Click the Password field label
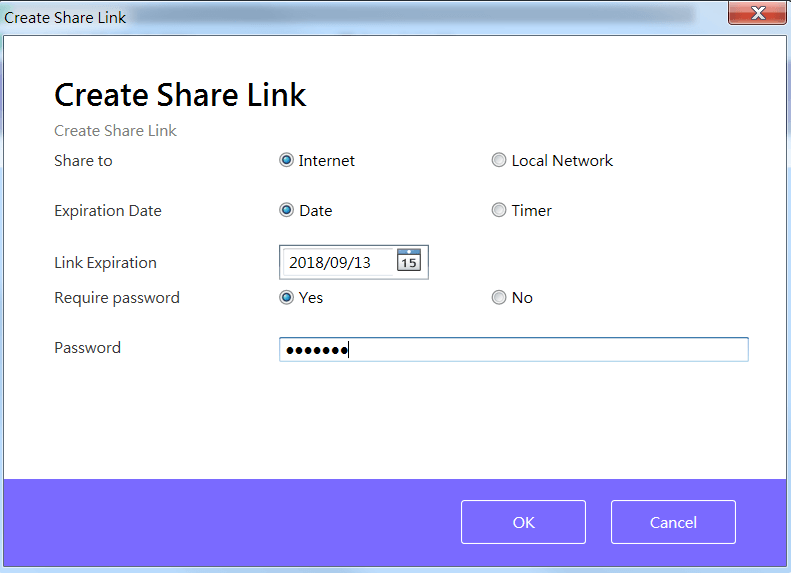Screen dimensions: 791x573 (87, 348)
